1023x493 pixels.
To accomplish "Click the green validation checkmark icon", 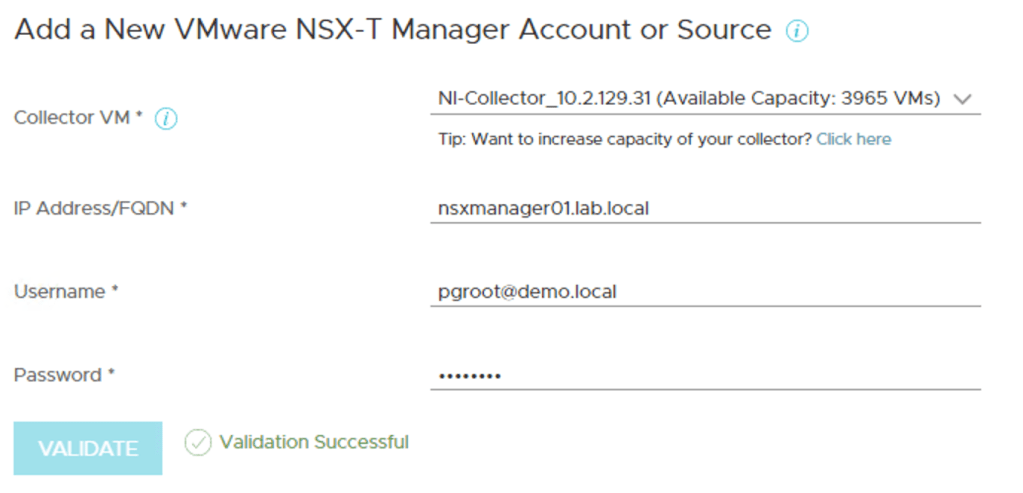I will point(198,442).
